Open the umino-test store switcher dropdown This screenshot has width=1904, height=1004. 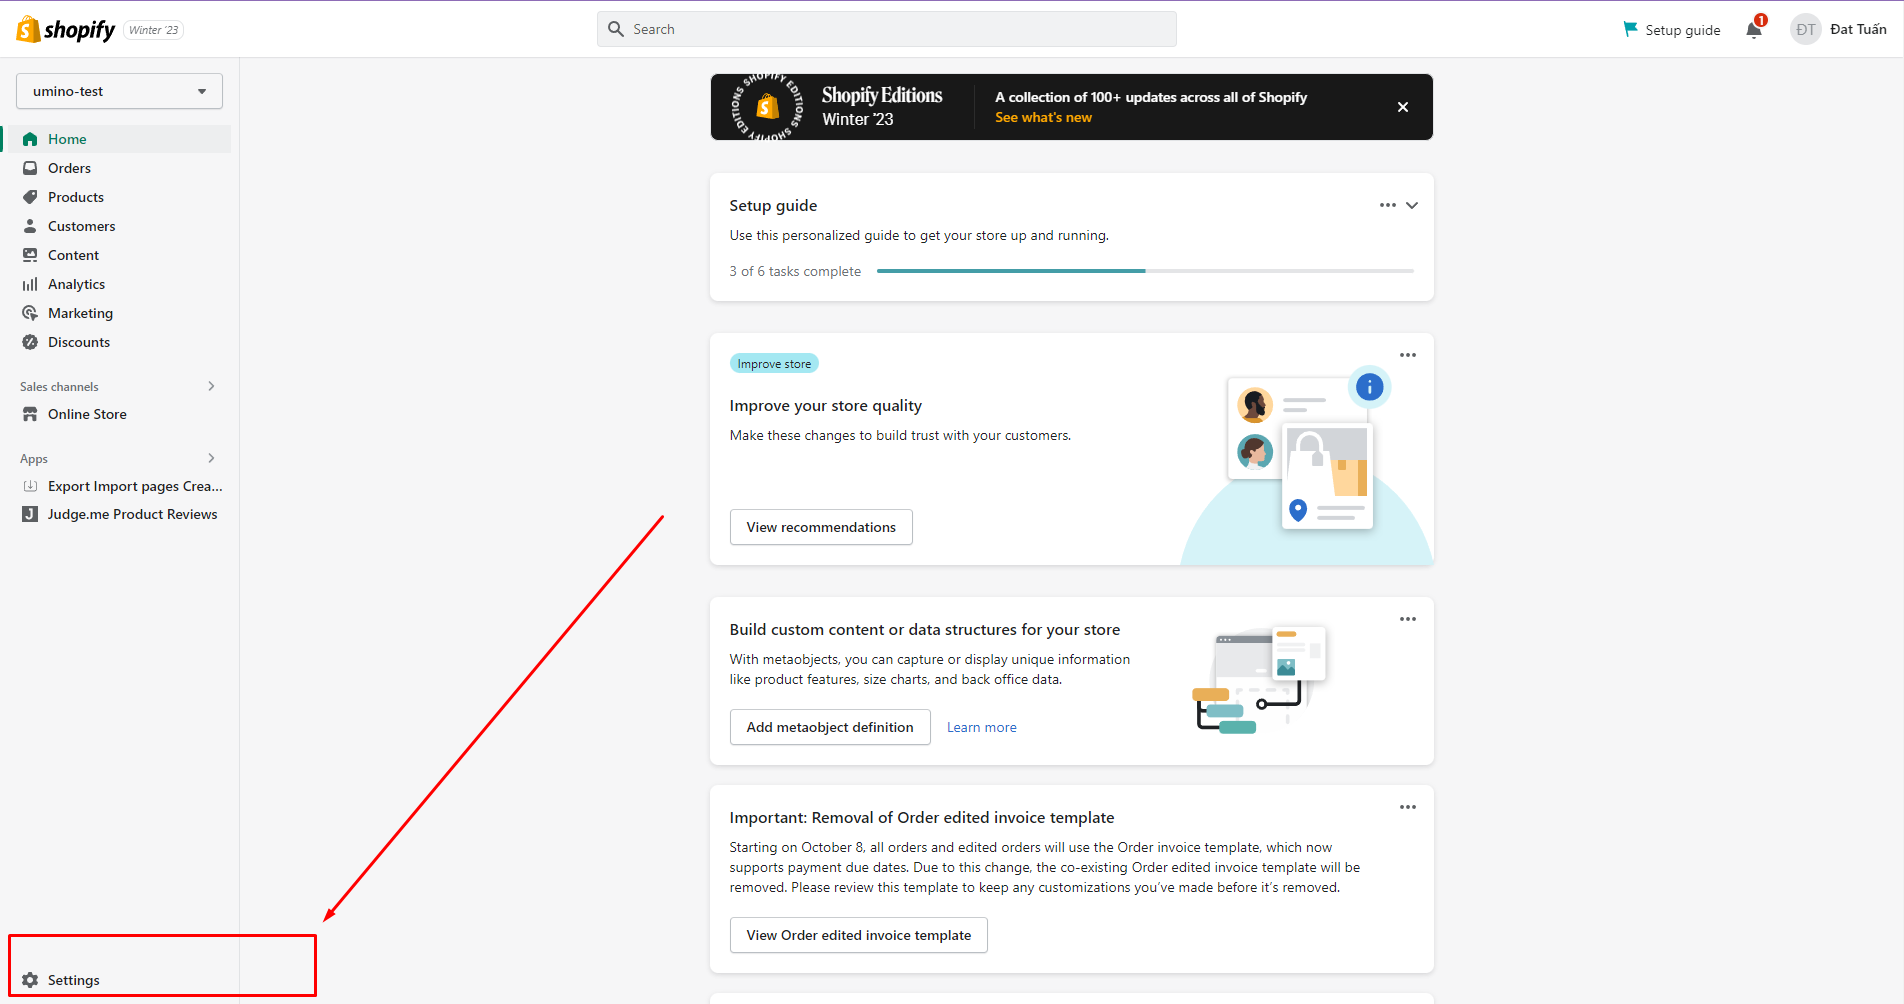point(119,91)
